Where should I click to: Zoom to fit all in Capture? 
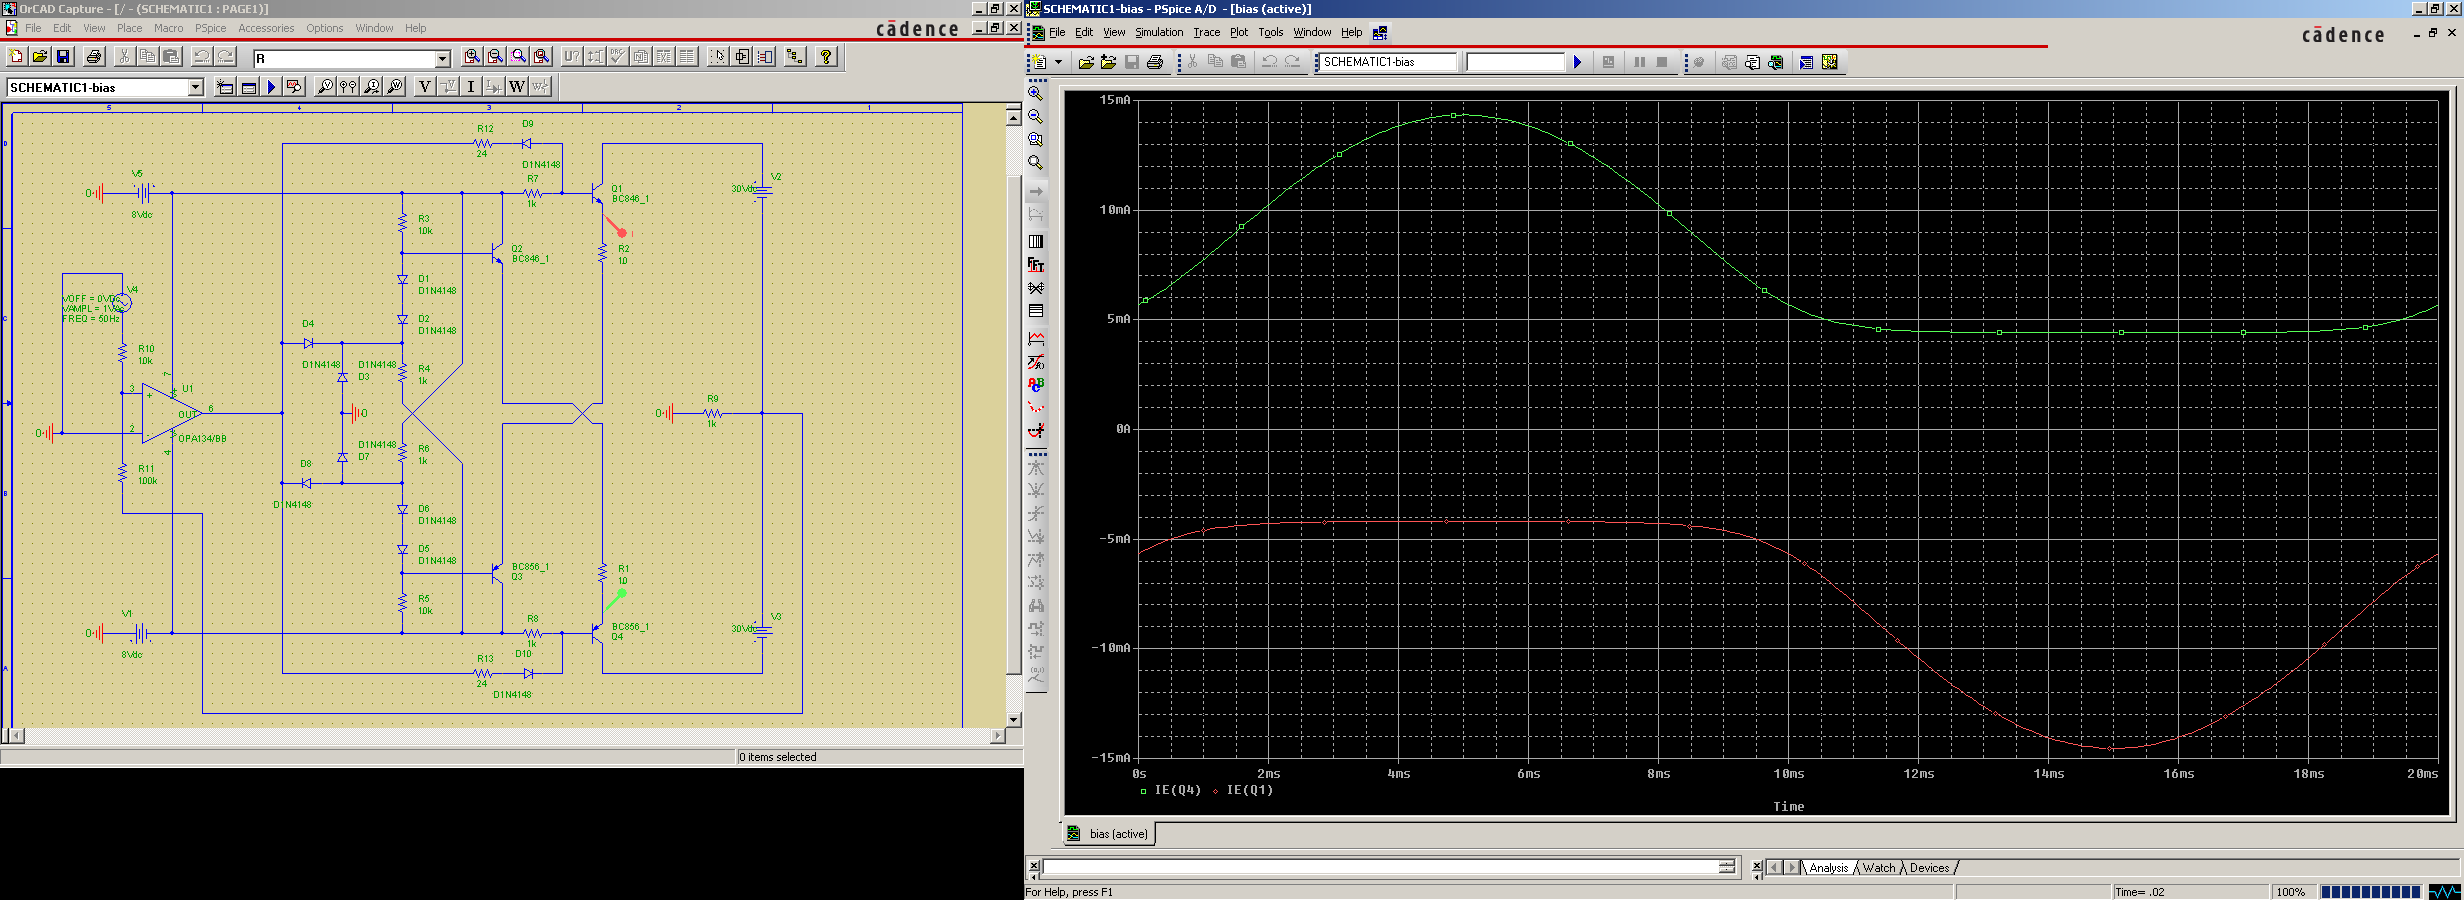click(x=541, y=57)
